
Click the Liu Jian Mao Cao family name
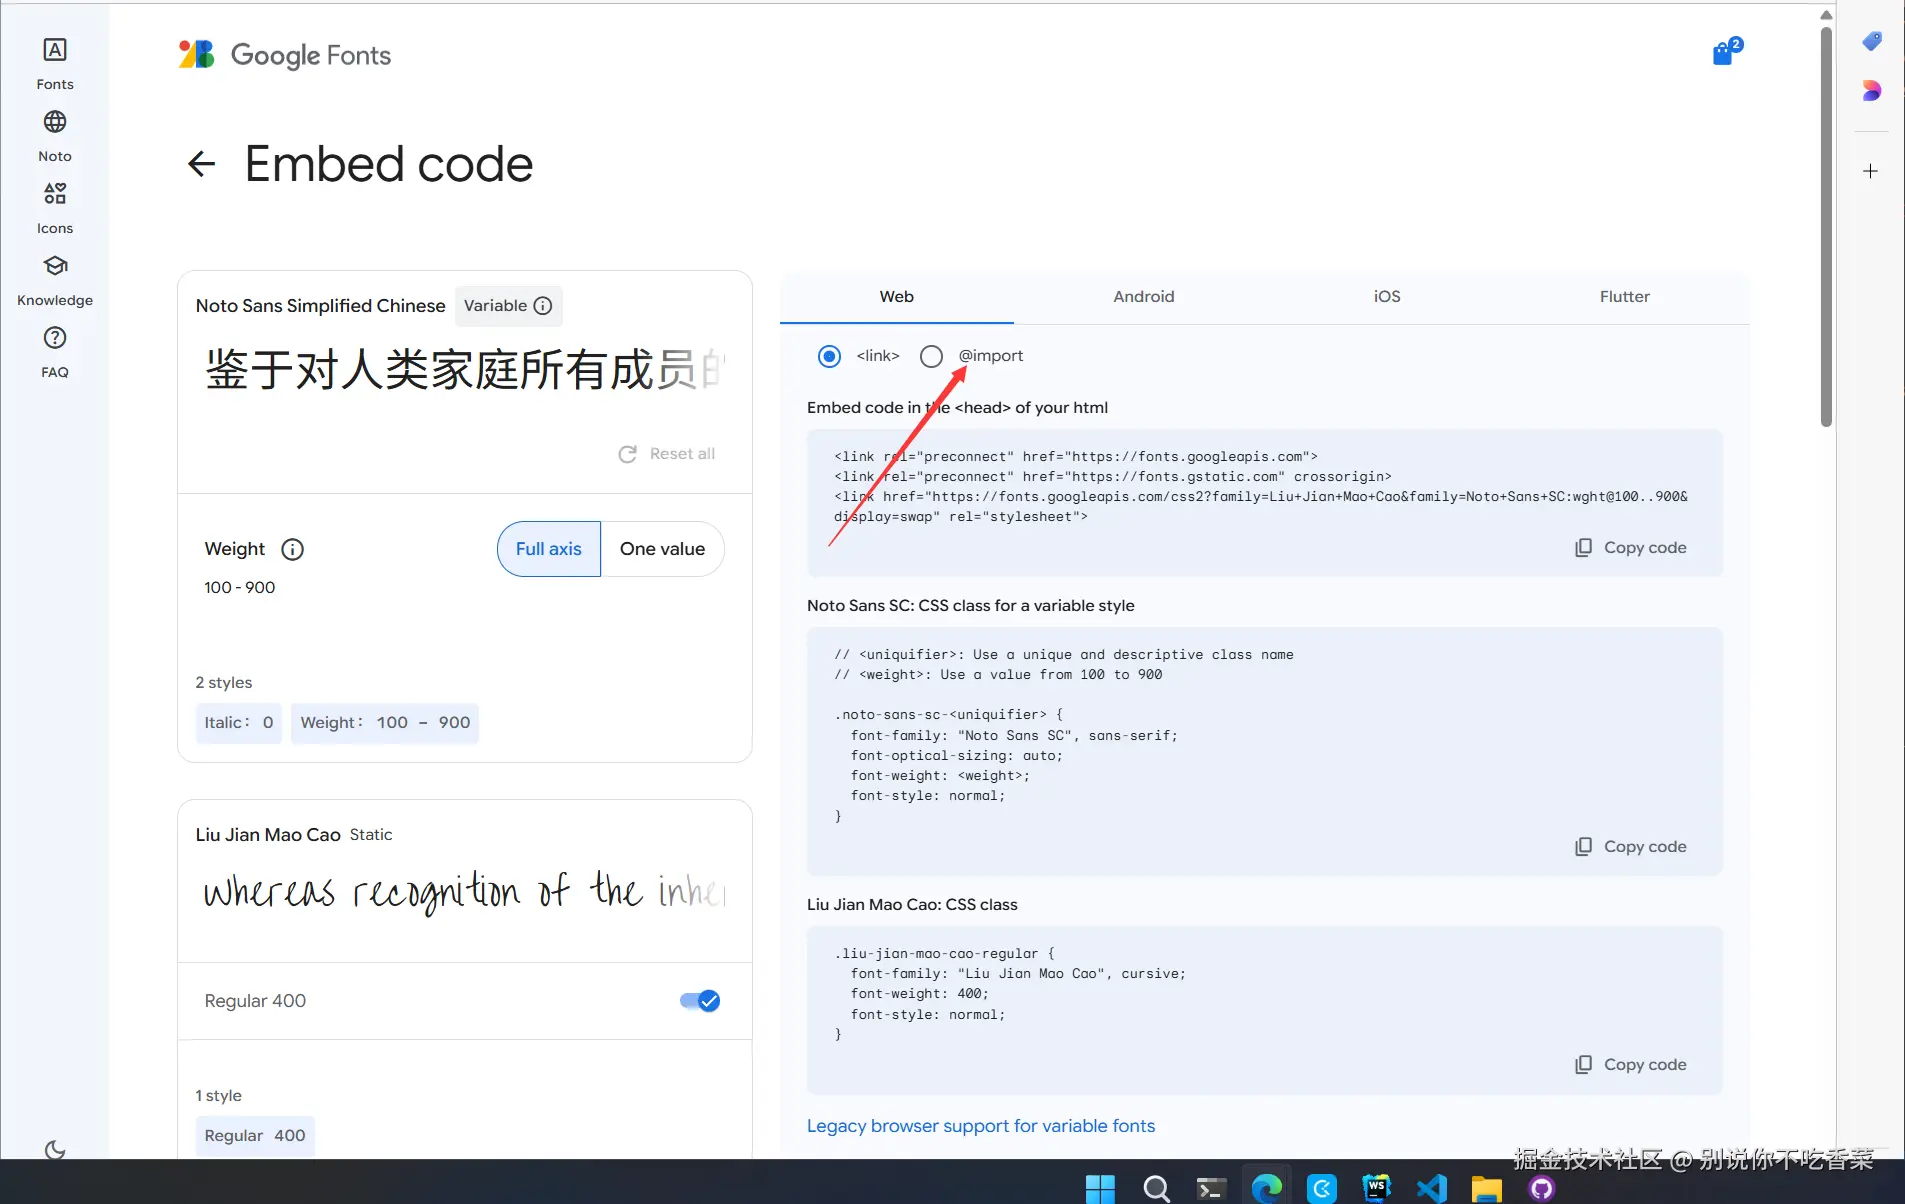(268, 835)
